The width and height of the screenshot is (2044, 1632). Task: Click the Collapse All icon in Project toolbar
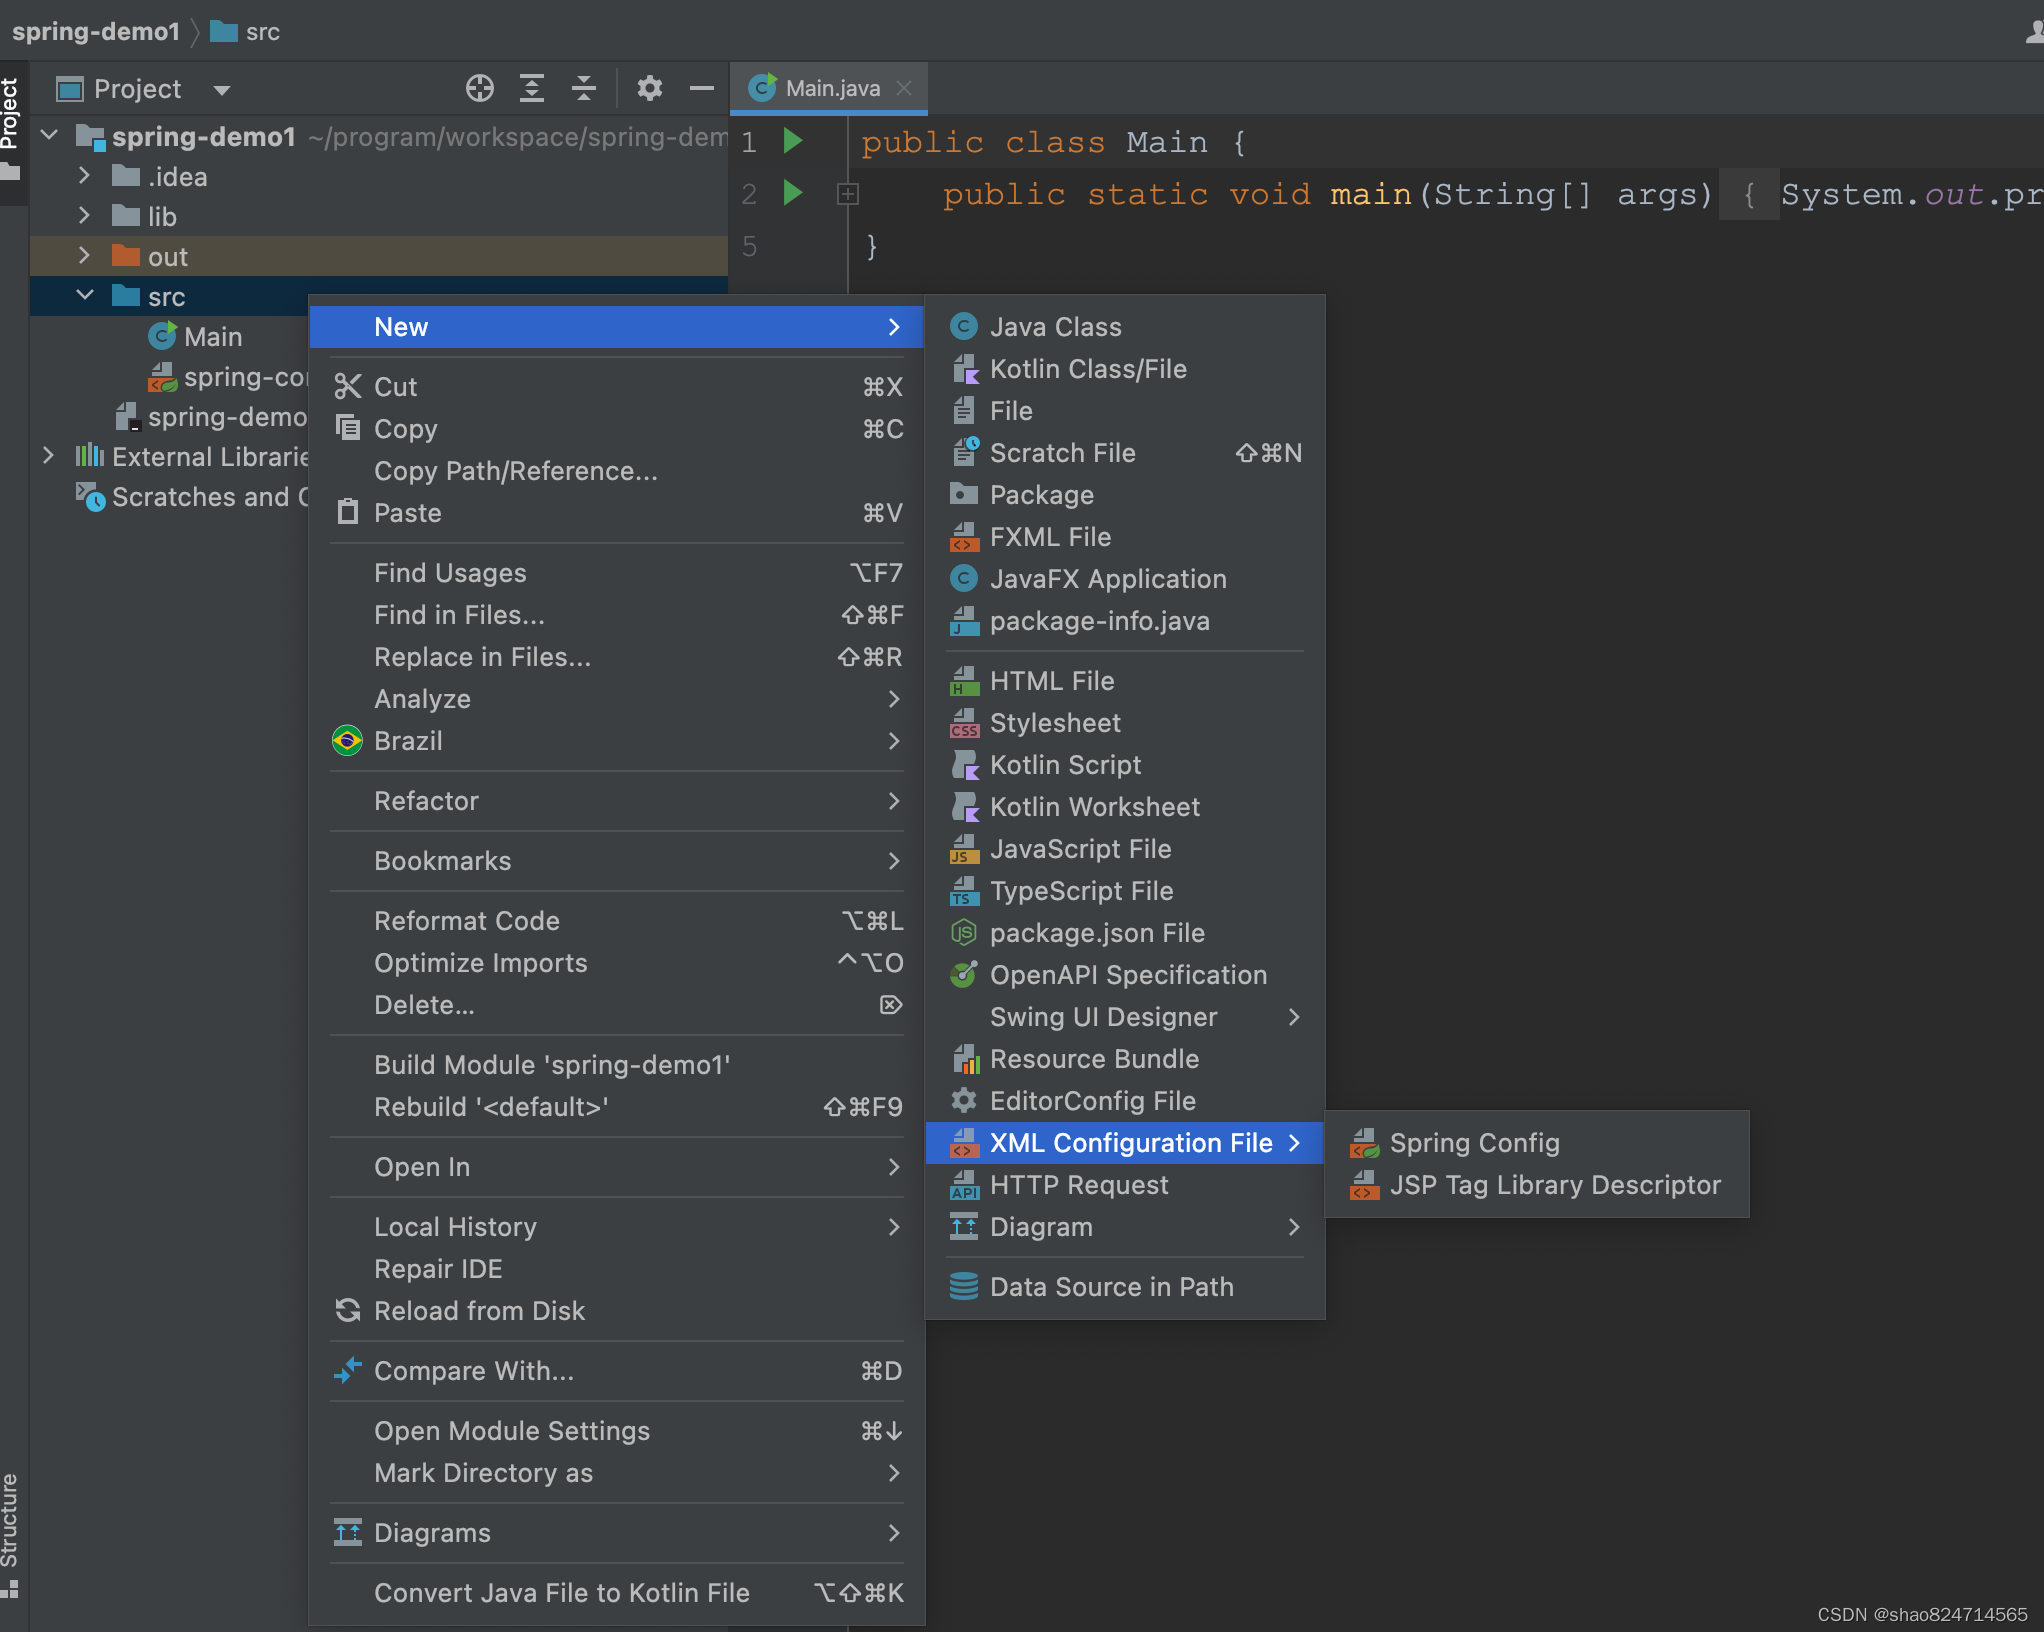[584, 89]
